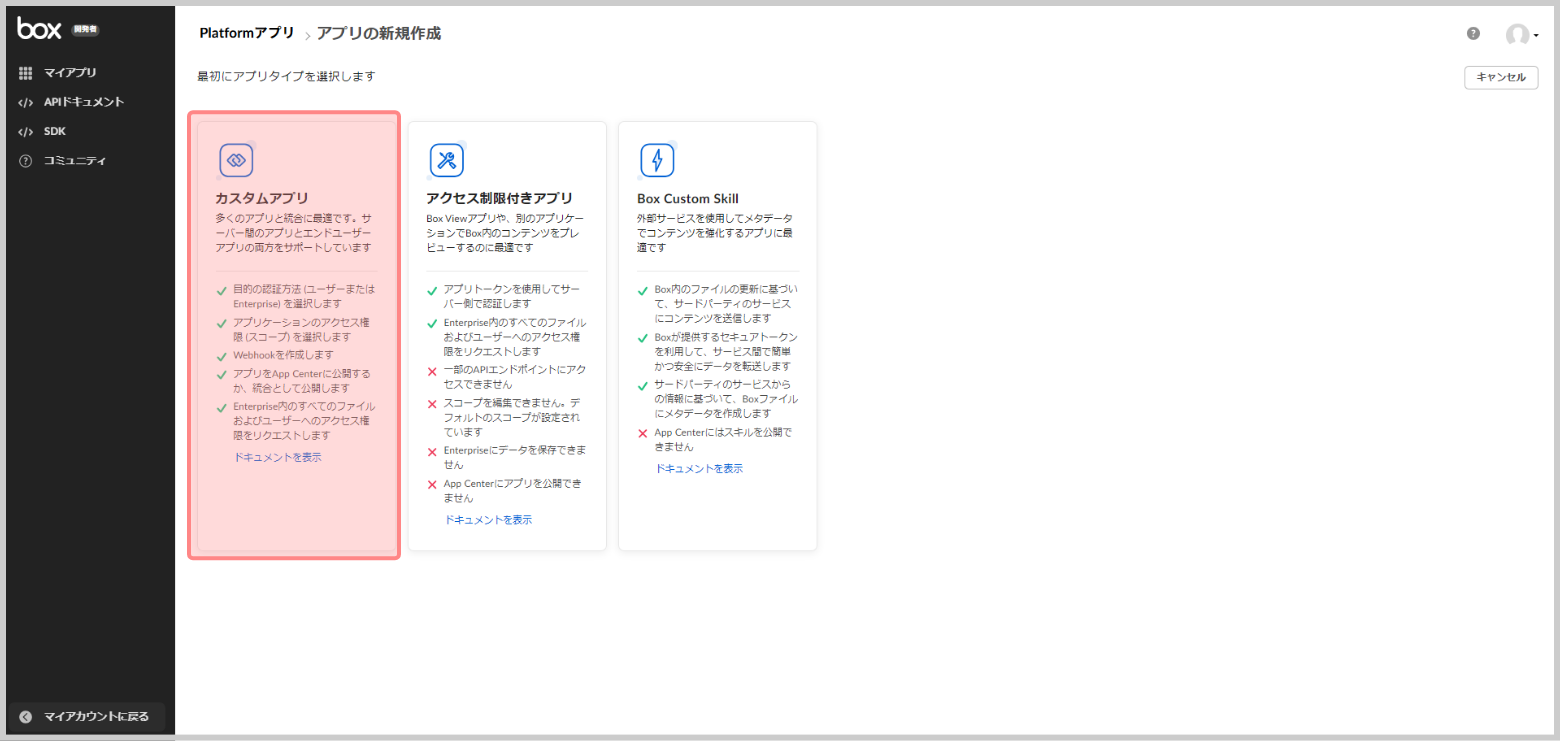Viewport: 1560px width, 741px height.
Task: Click the back arrow beside マイアカウントに戻る
Action: 26,717
